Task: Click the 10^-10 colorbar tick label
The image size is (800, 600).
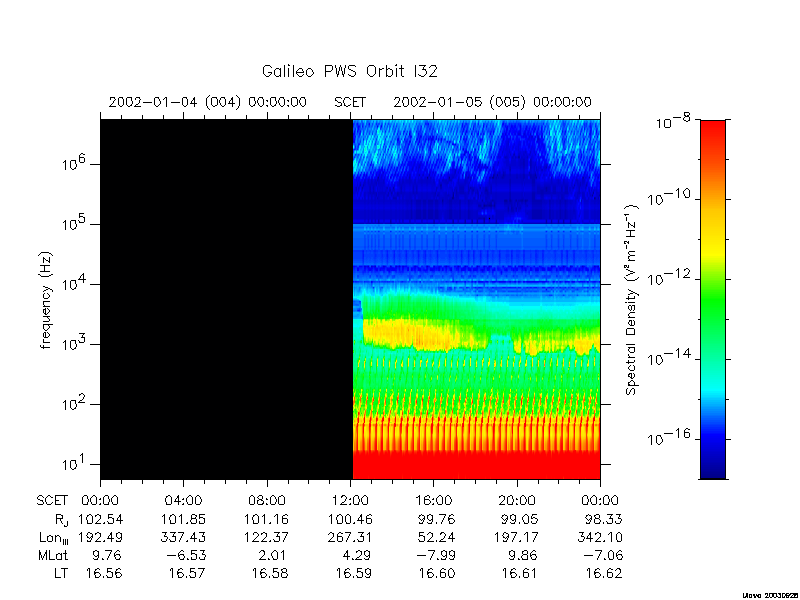Action: click(x=668, y=197)
